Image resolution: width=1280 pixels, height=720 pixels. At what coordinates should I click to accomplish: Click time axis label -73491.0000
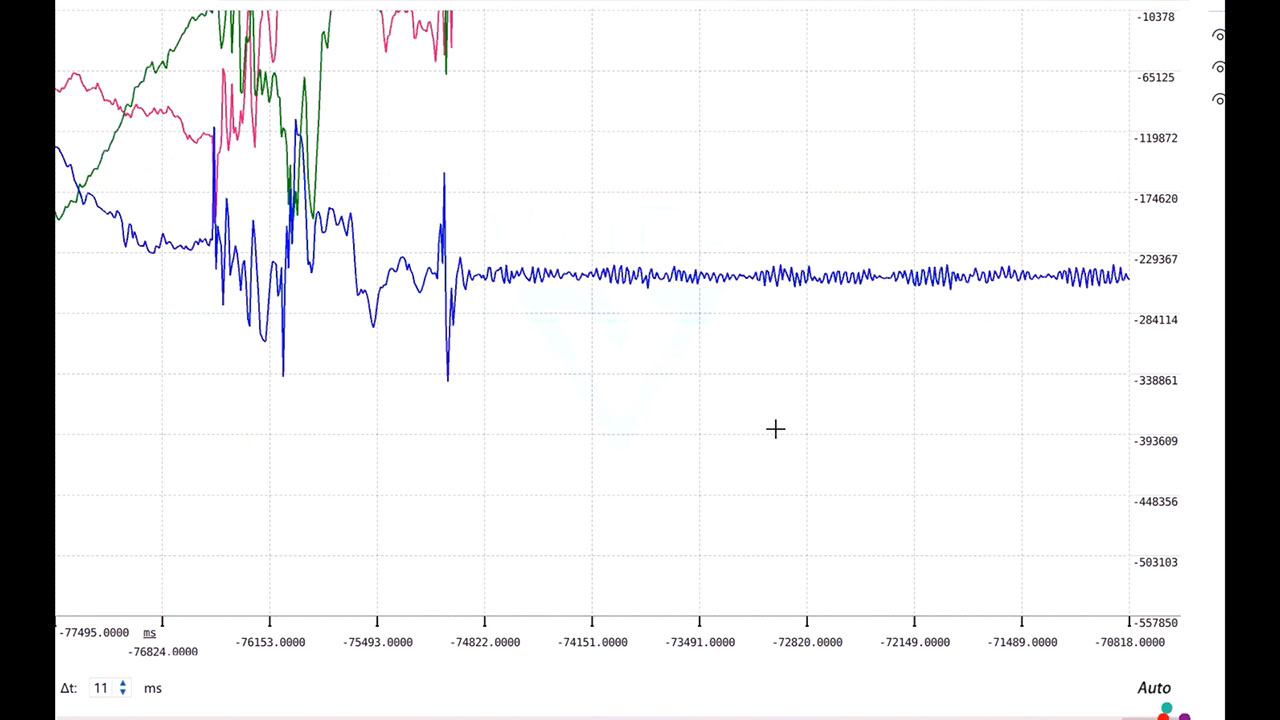[x=700, y=642]
